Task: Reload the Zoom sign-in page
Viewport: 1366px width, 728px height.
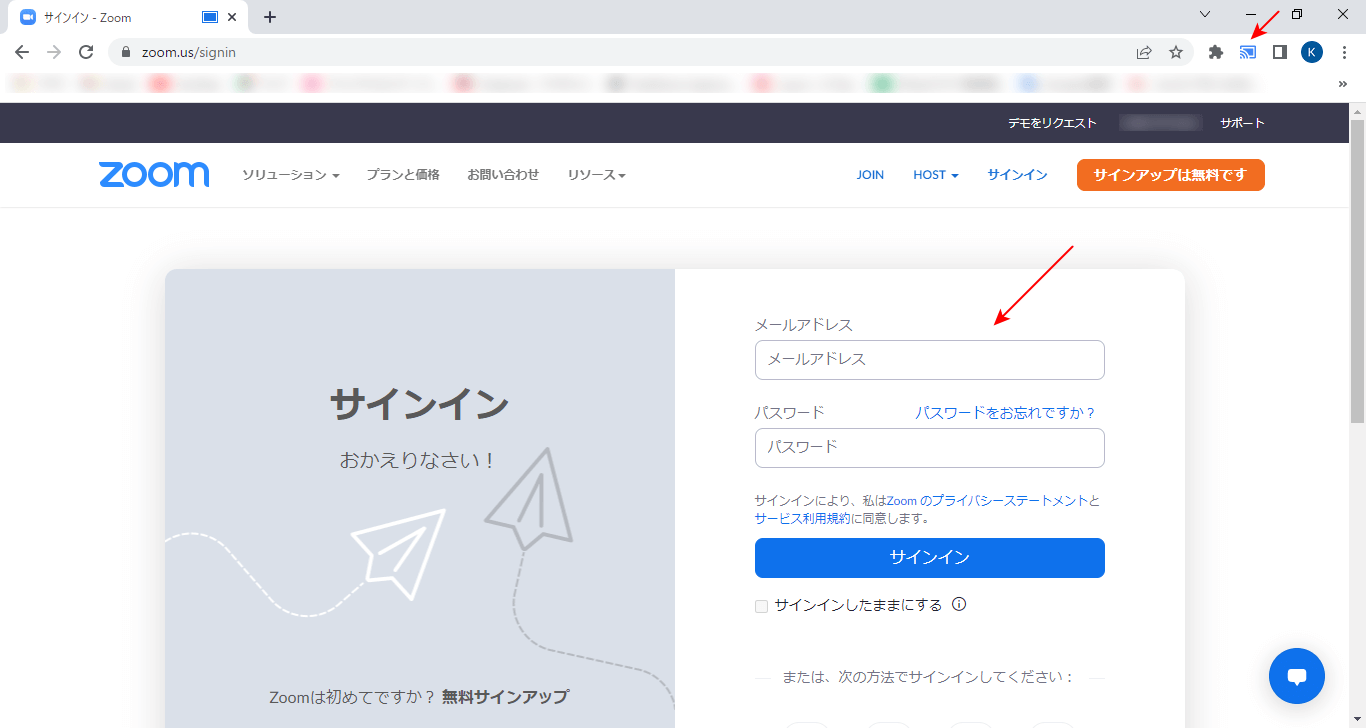Action: pyautogui.click(x=86, y=52)
